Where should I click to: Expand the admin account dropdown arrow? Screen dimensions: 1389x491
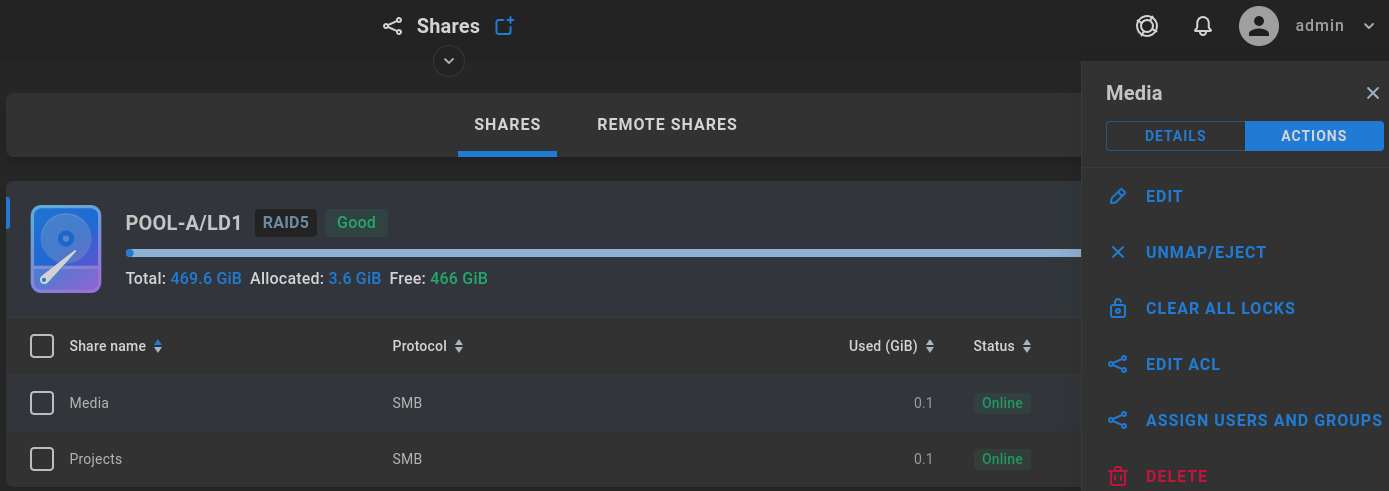(x=1369, y=26)
